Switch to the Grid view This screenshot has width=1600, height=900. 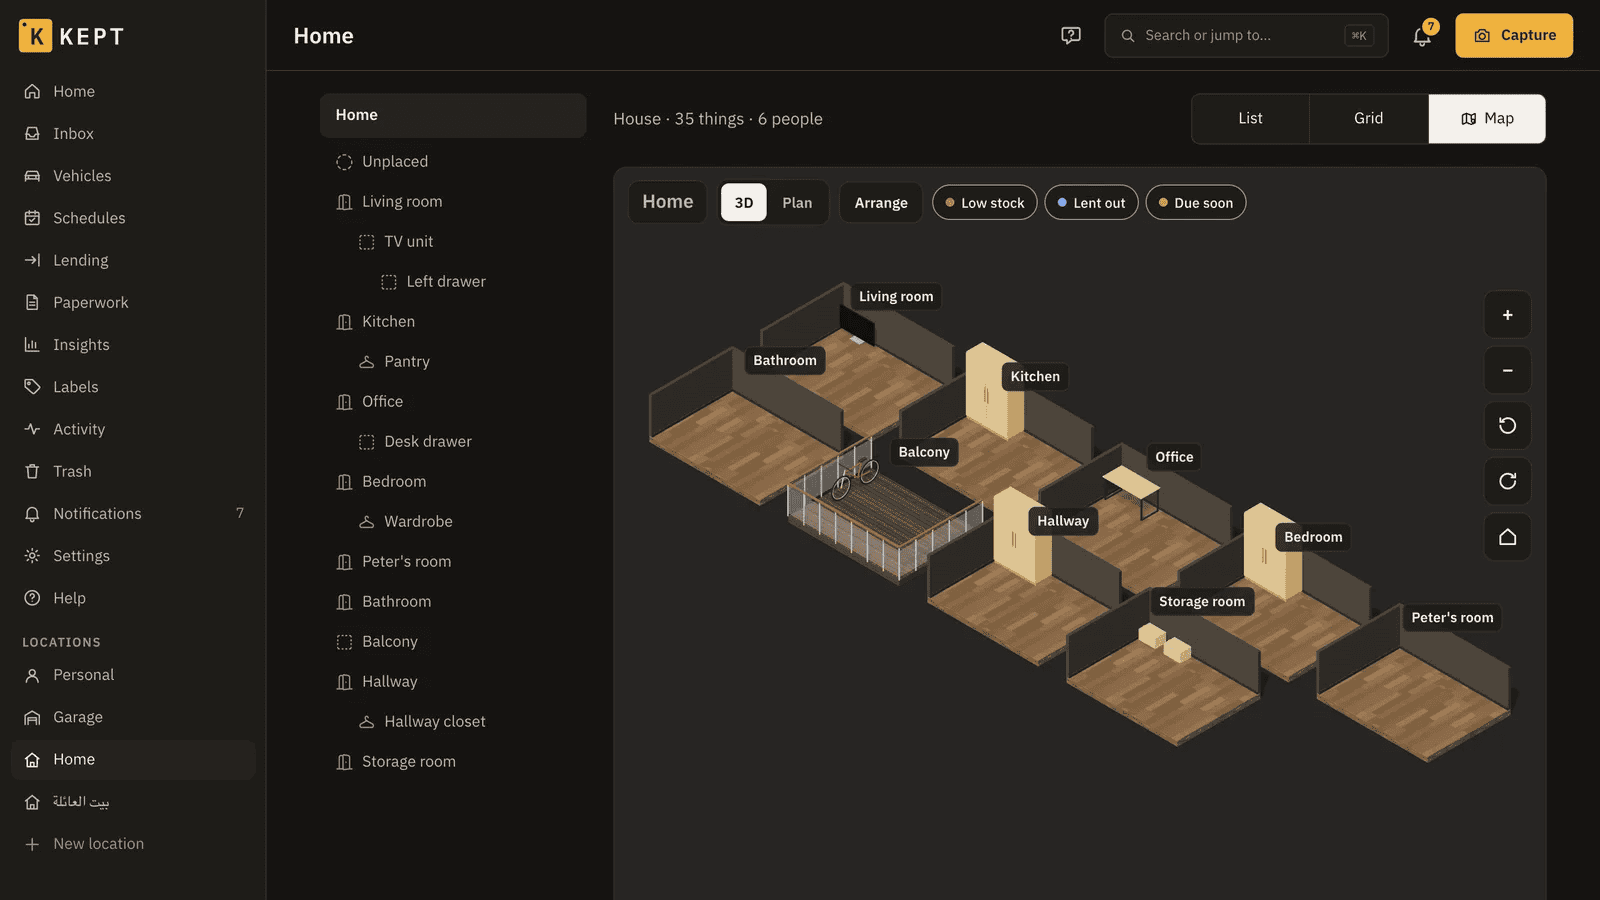point(1369,119)
